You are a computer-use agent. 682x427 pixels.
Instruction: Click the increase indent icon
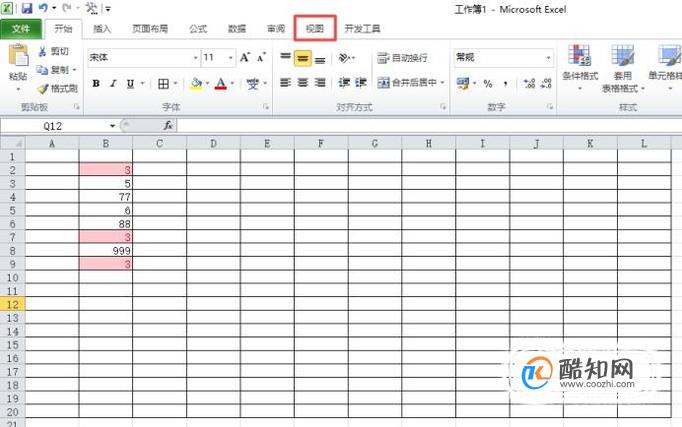coord(361,82)
